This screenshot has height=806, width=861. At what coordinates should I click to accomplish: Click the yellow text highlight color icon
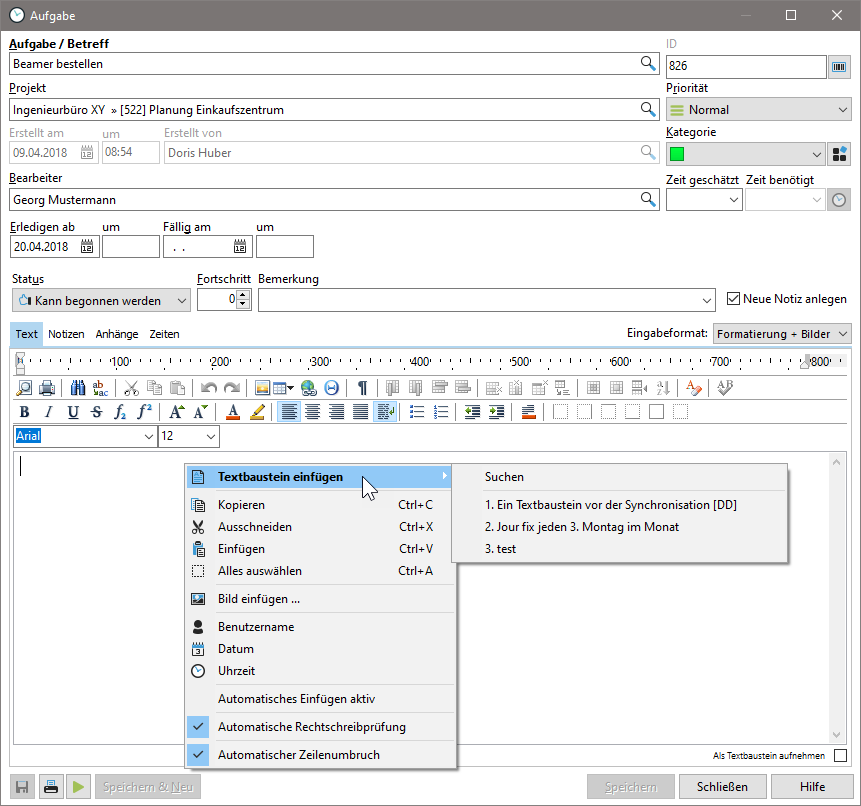tap(257, 412)
